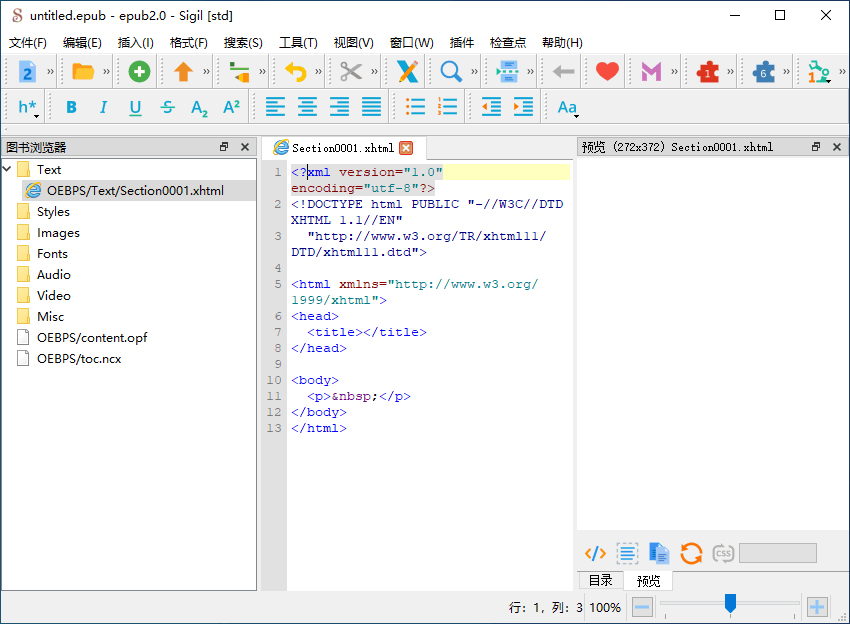Toggle Italic formatting

[x=103, y=107]
